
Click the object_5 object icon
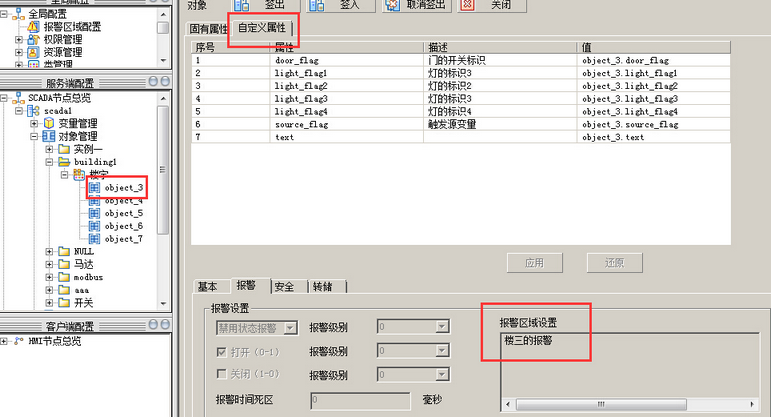[x=94, y=213]
